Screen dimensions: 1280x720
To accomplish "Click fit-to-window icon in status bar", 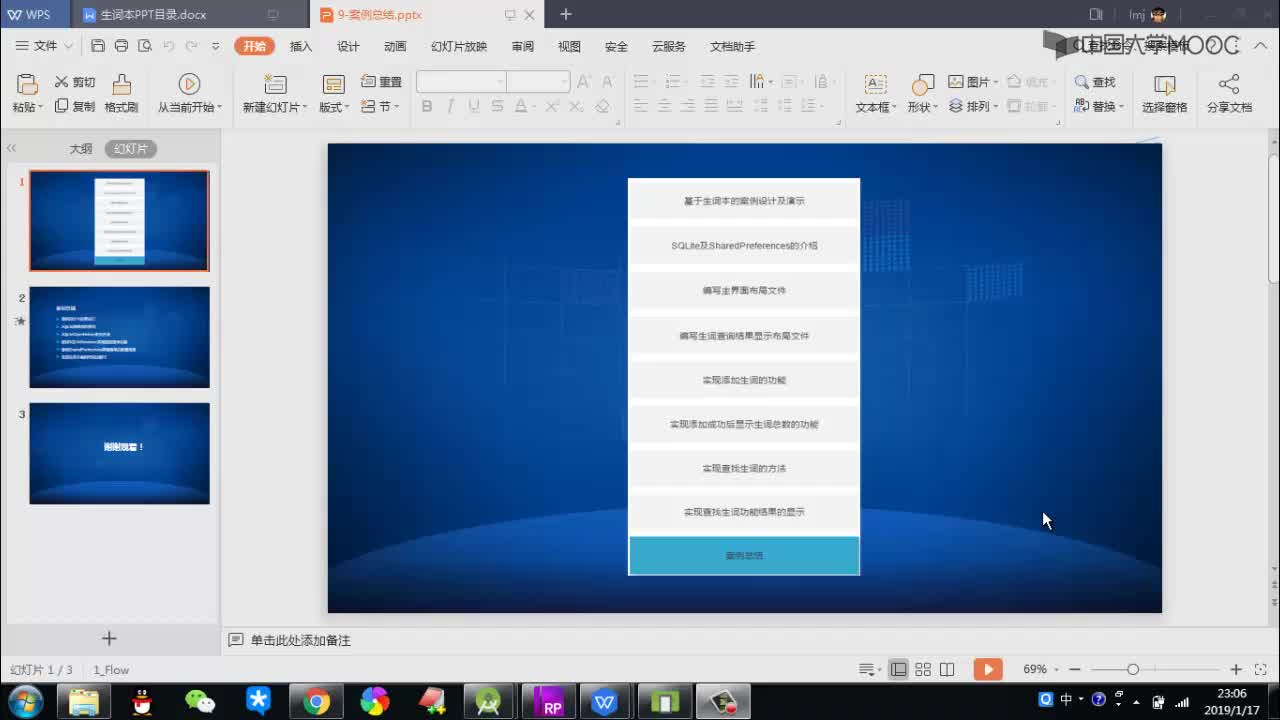I will click(1260, 669).
